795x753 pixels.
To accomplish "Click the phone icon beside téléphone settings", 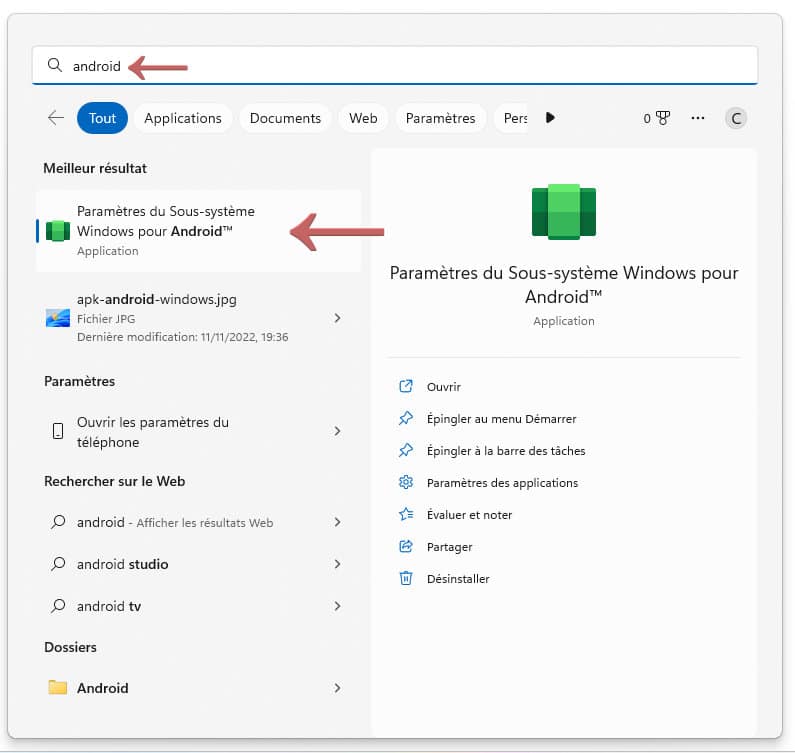I will tap(58, 431).
